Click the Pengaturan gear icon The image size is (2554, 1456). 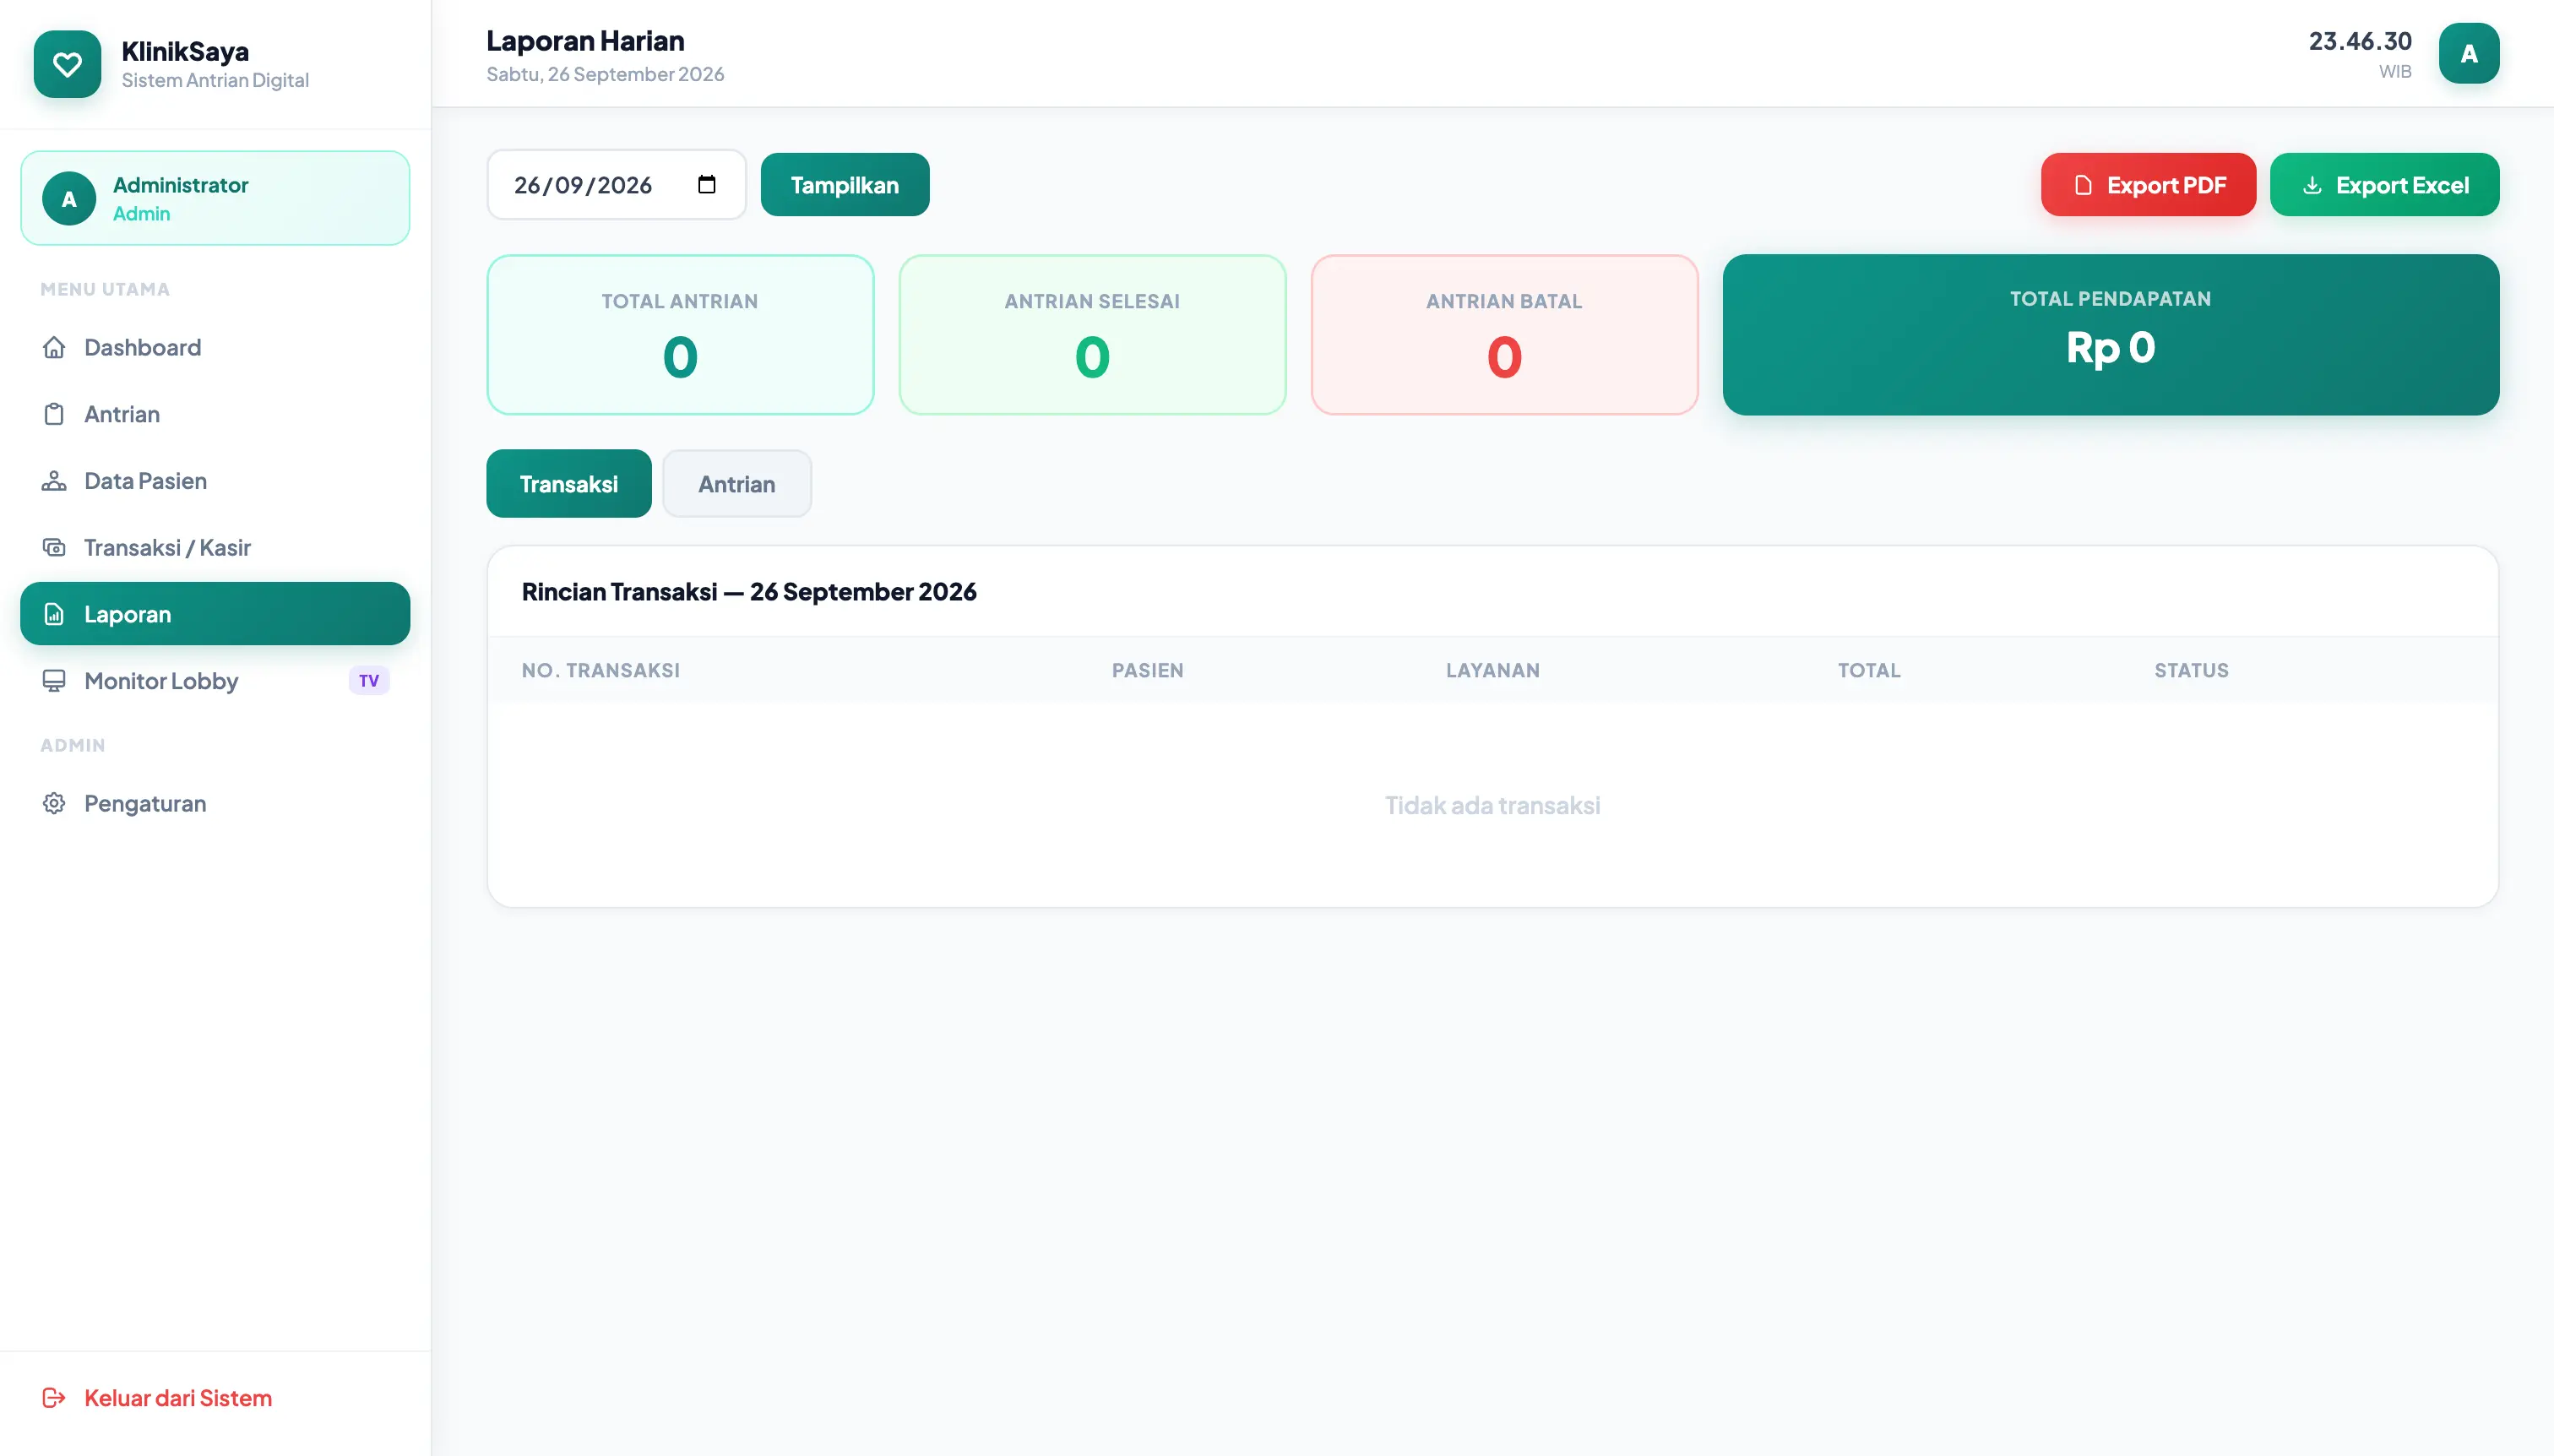point(54,804)
